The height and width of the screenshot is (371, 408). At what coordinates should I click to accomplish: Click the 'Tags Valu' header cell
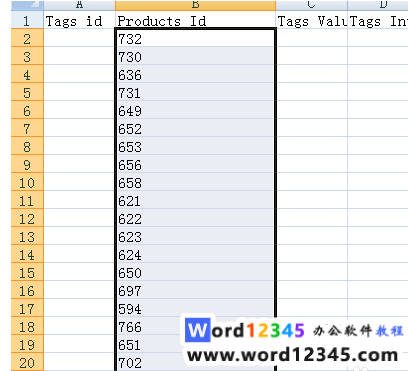coord(312,20)
